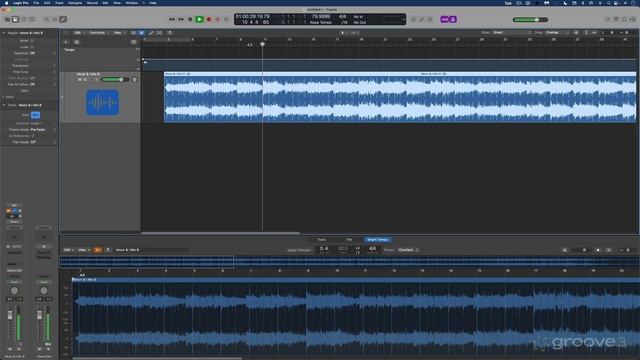The height and width of the screenshot is (360, 640).
Task: Open the Track menu in menu bar
Action: pos(59,3)
